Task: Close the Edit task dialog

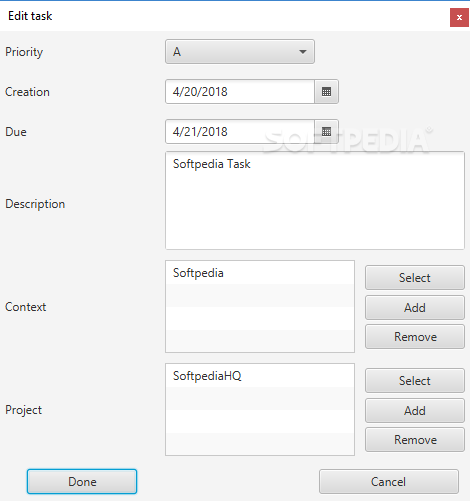Action: pyautogui.click(x=459, y=17)
